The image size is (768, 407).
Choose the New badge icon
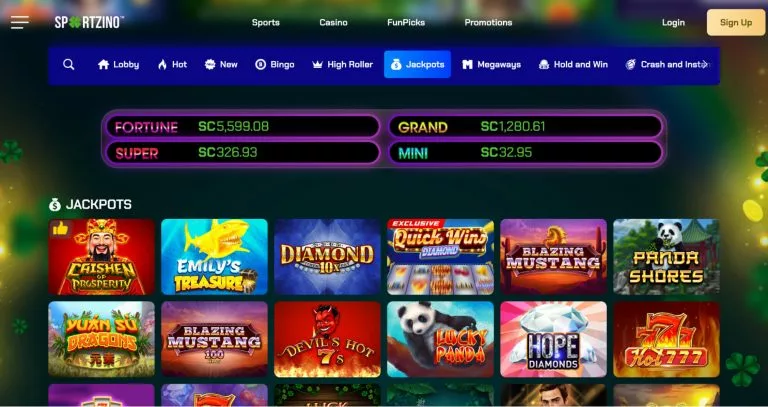[x=210, y=65]
